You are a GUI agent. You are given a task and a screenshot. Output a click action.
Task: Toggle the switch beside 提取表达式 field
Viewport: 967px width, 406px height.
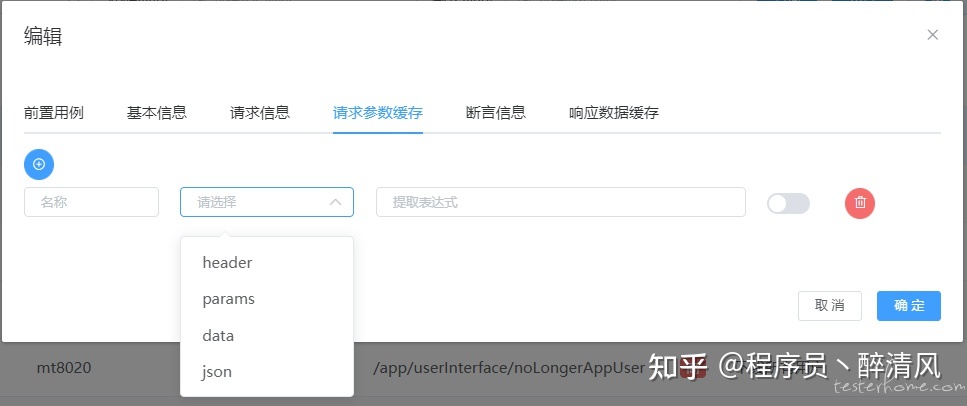click(x=788, y=203)
